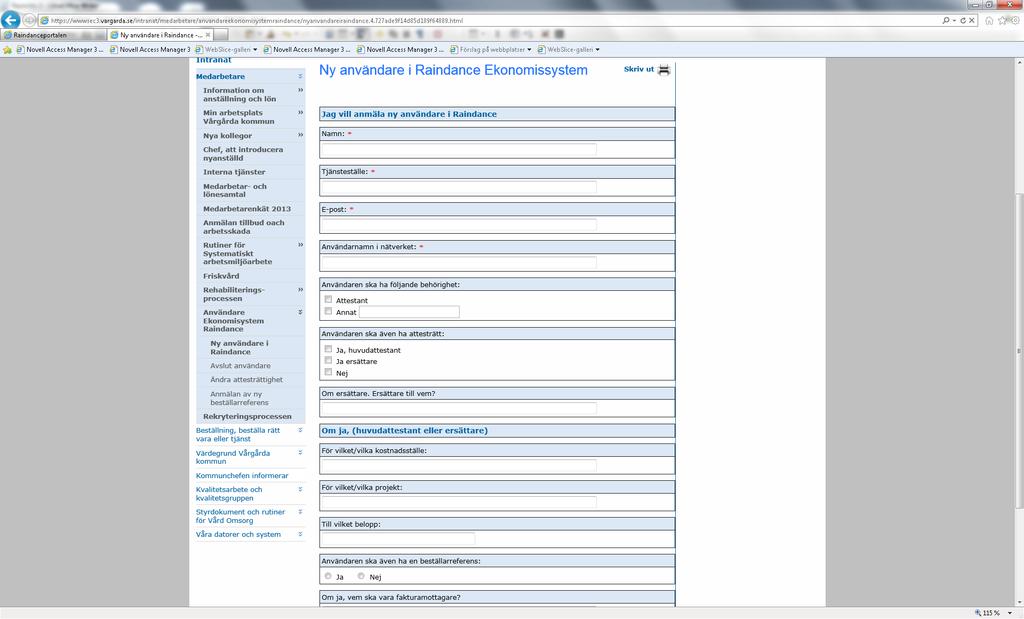Click the kostnadsställe input field
Screen dimensions: 1024x619
[x=458, y=465]
